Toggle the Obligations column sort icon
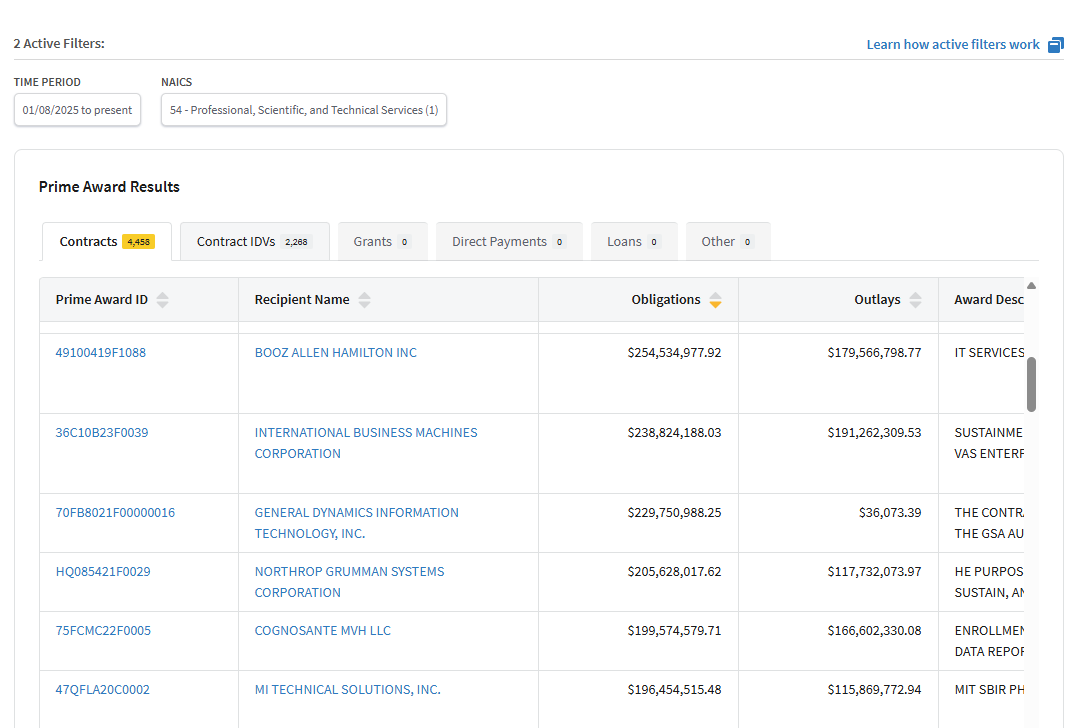The width and height of the screenshot is (1080, 728). pyautogui.click(x=715, y=300)
